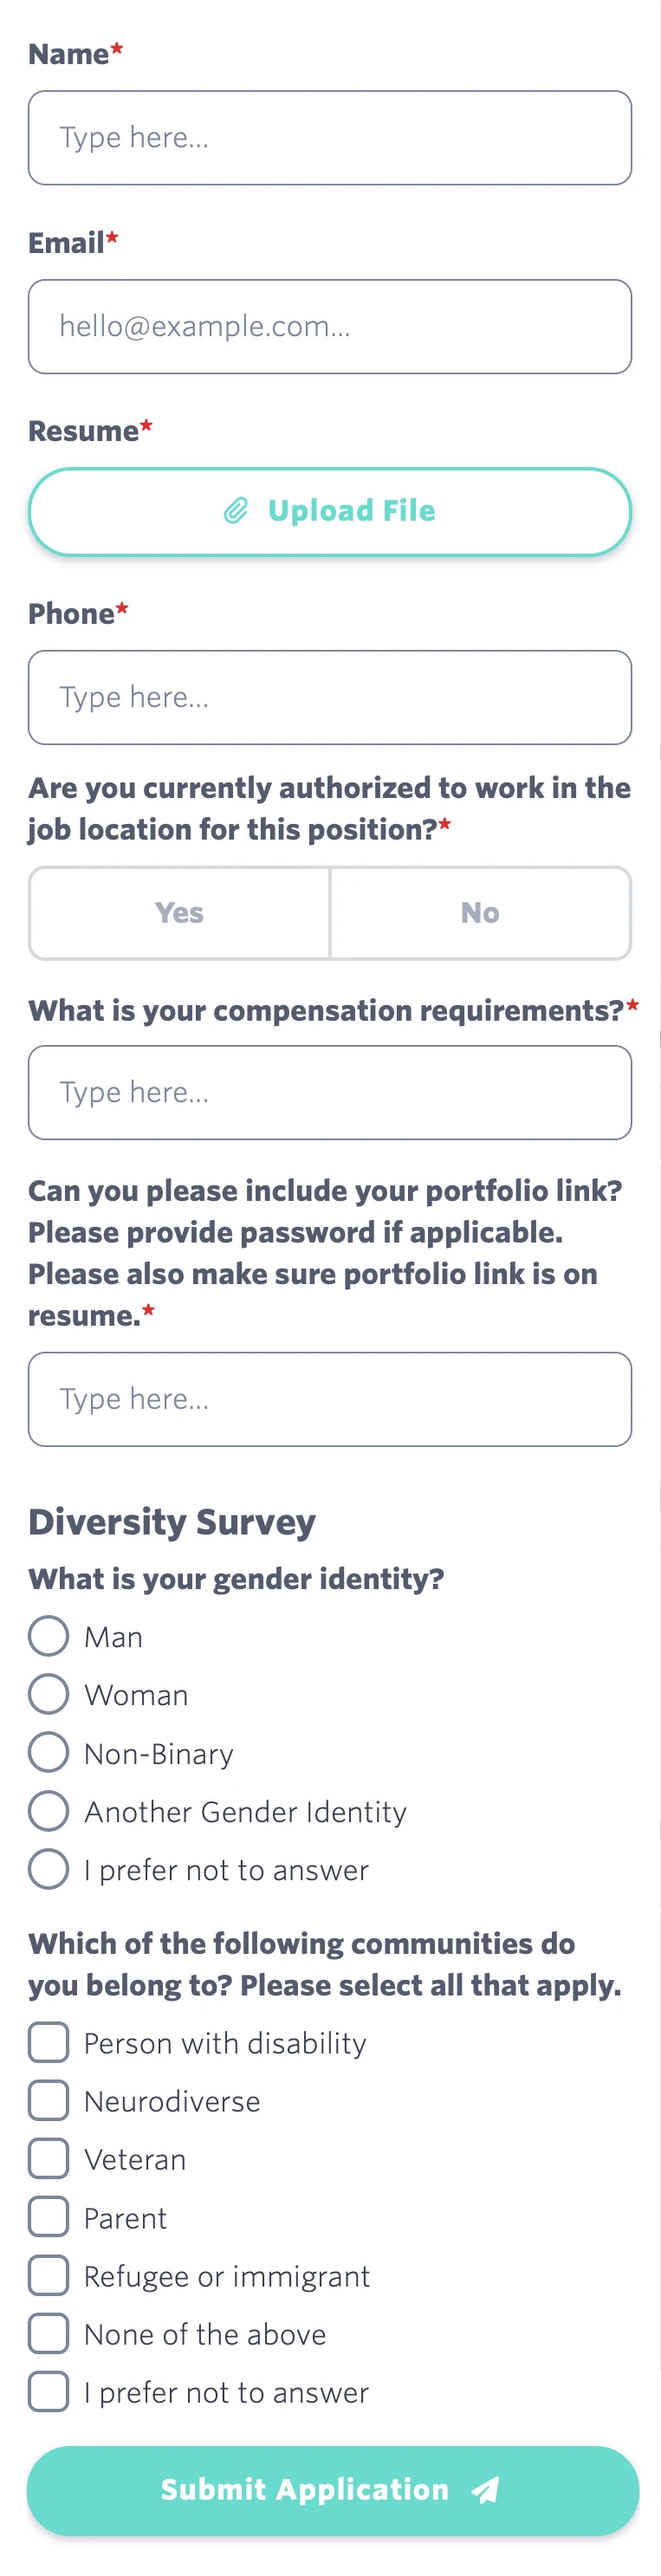Check the Neurodiverse community checkbox
The width and height of the screenshot is (661, 2576).
(48, 2101)
